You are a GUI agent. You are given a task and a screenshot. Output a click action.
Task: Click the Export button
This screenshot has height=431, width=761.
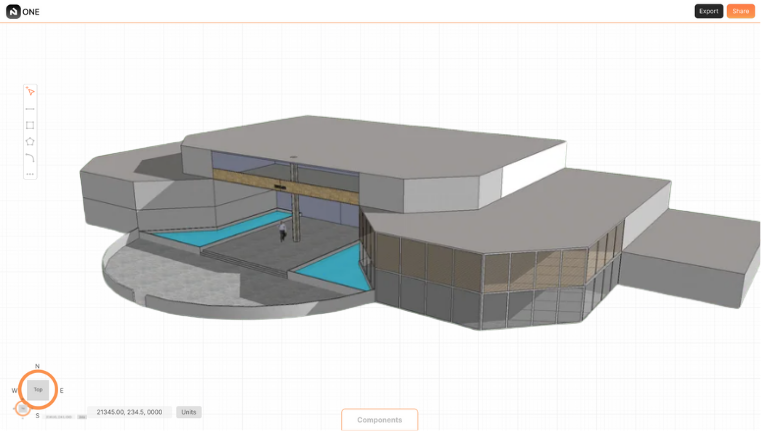(x=708, y=11)
